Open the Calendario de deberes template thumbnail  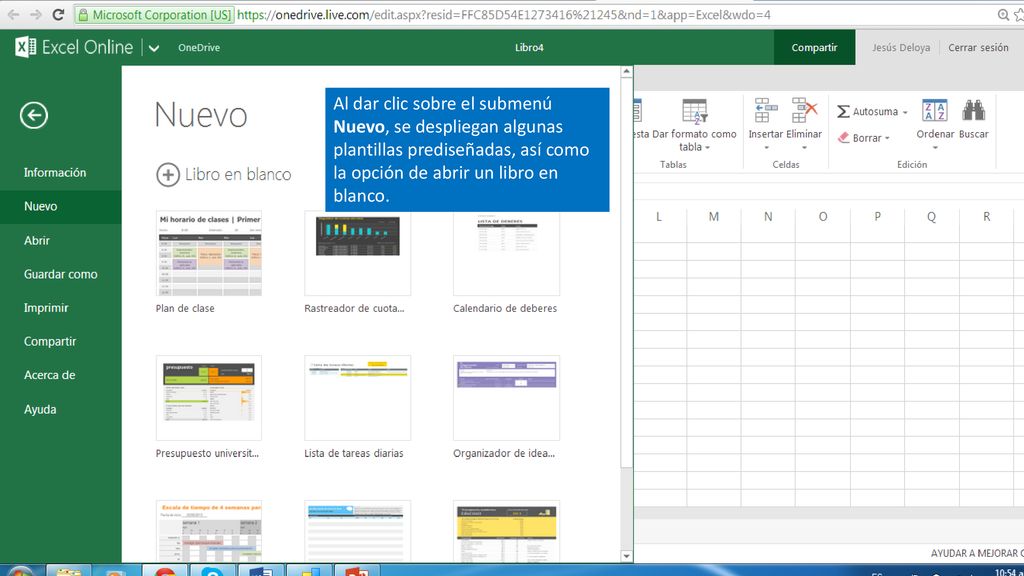click(x=506, y=253)
